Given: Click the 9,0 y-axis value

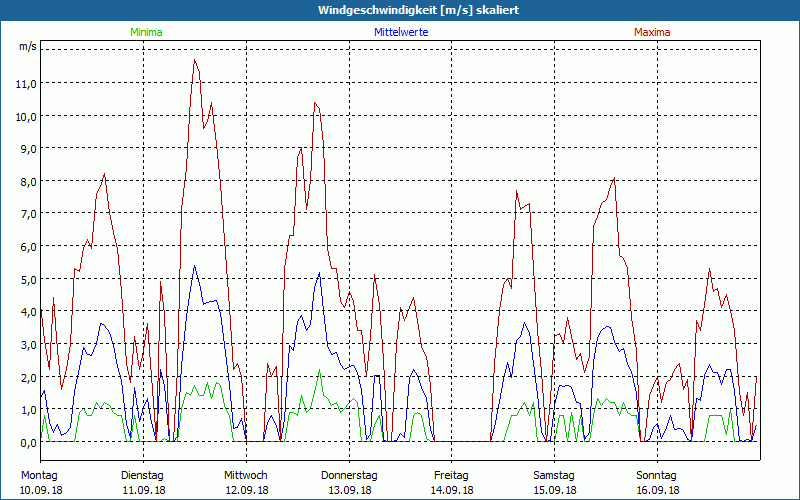Looking at the screenshot, I should pyautogui.click(x=29, y=149).
